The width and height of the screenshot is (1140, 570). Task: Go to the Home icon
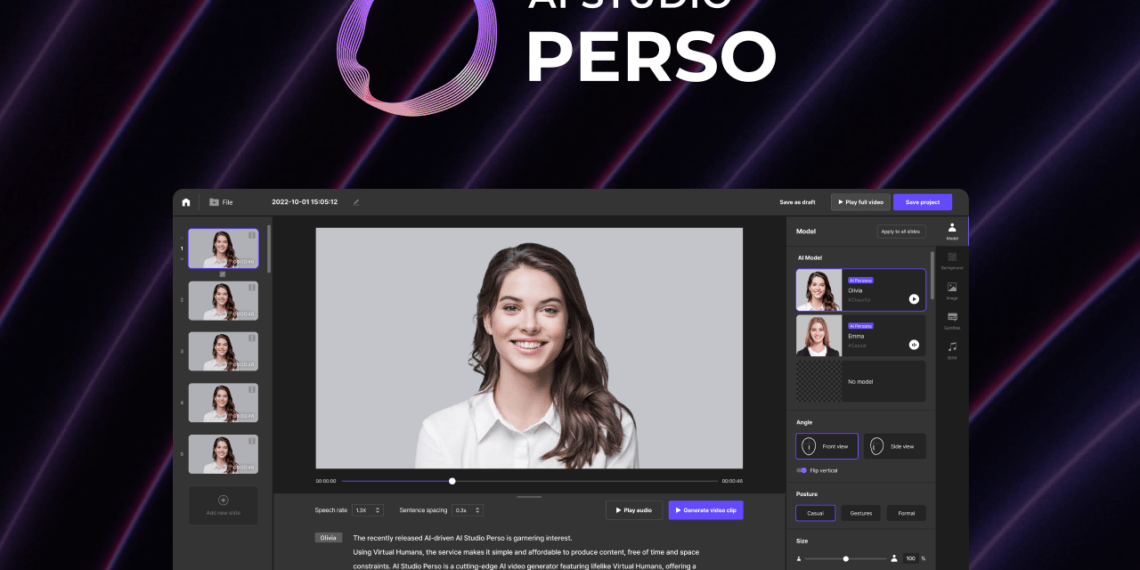(186, 202)
